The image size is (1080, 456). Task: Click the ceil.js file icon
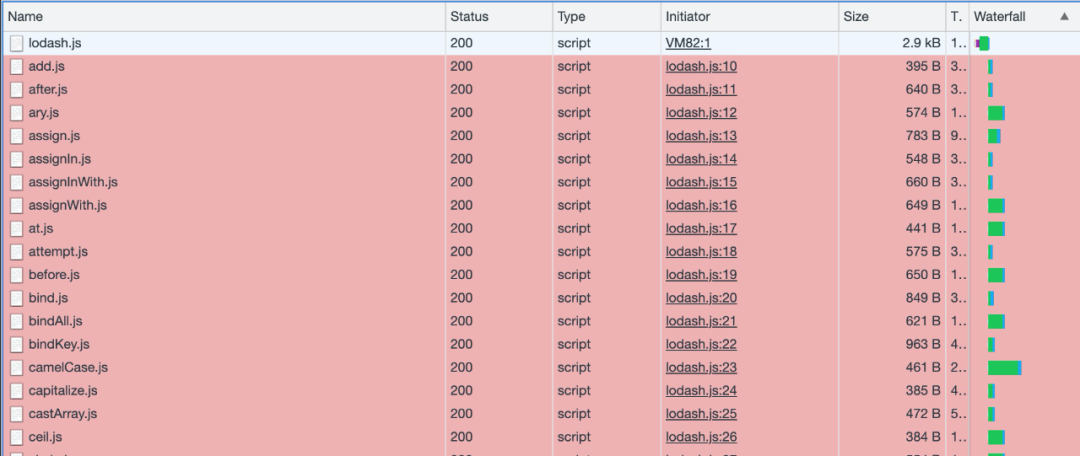click(17, 437)
